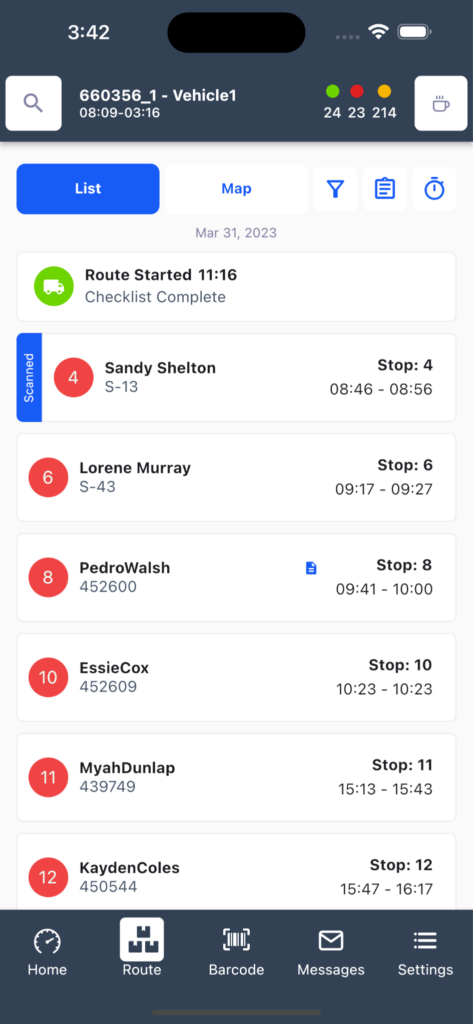Viewport: 473px width, 1024px height.
Task: Select the Route tab in bottom bar
Action: (142, 948)
